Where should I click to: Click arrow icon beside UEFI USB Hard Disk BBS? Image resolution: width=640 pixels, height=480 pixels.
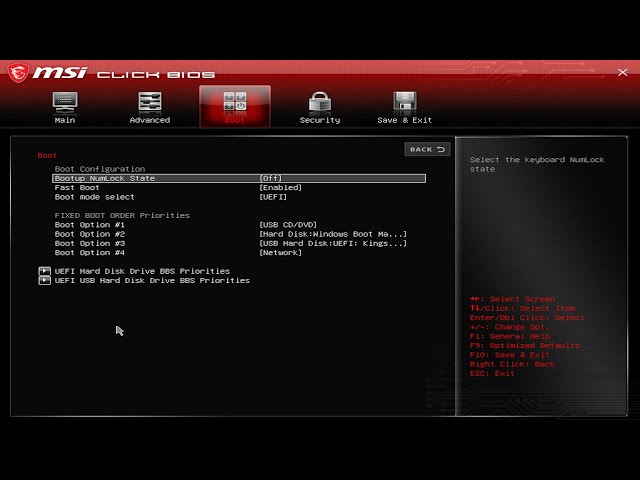[44, 280]
